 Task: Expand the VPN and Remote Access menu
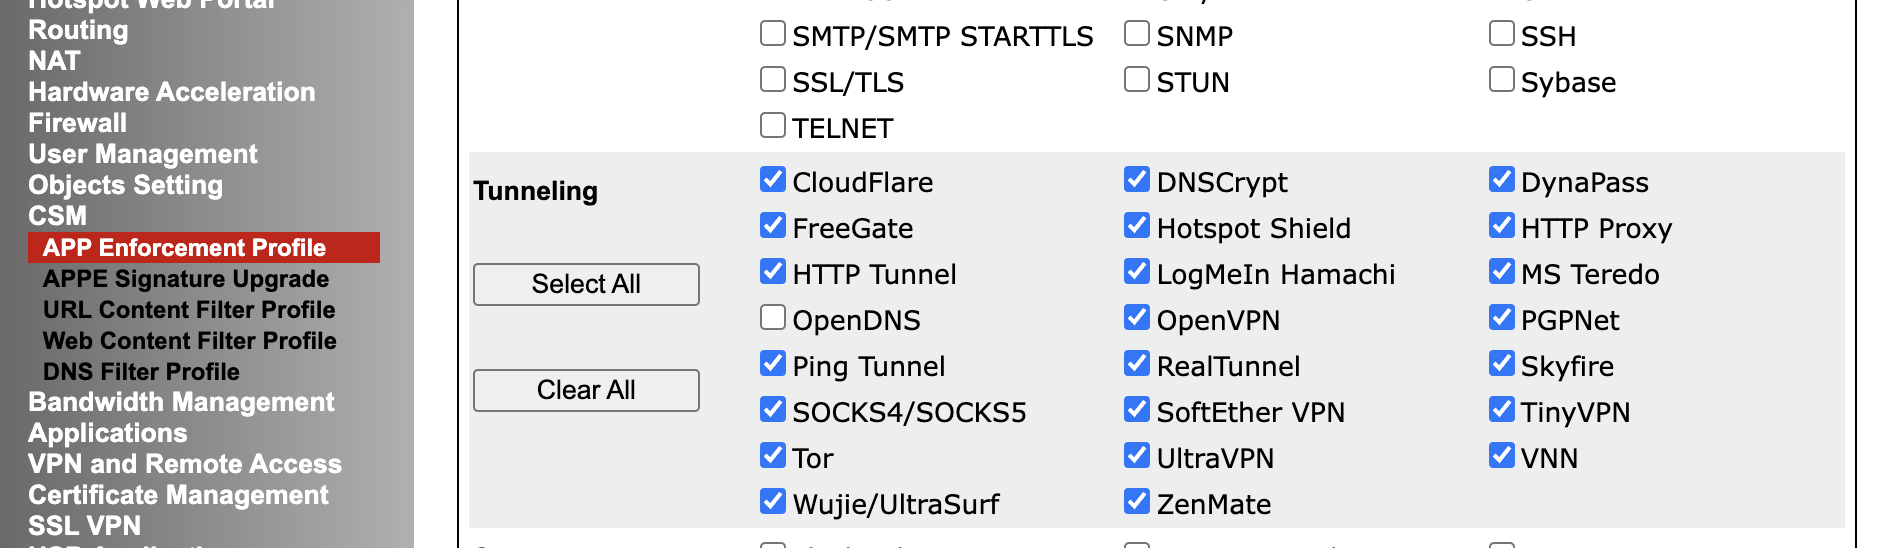click(184, 464)
